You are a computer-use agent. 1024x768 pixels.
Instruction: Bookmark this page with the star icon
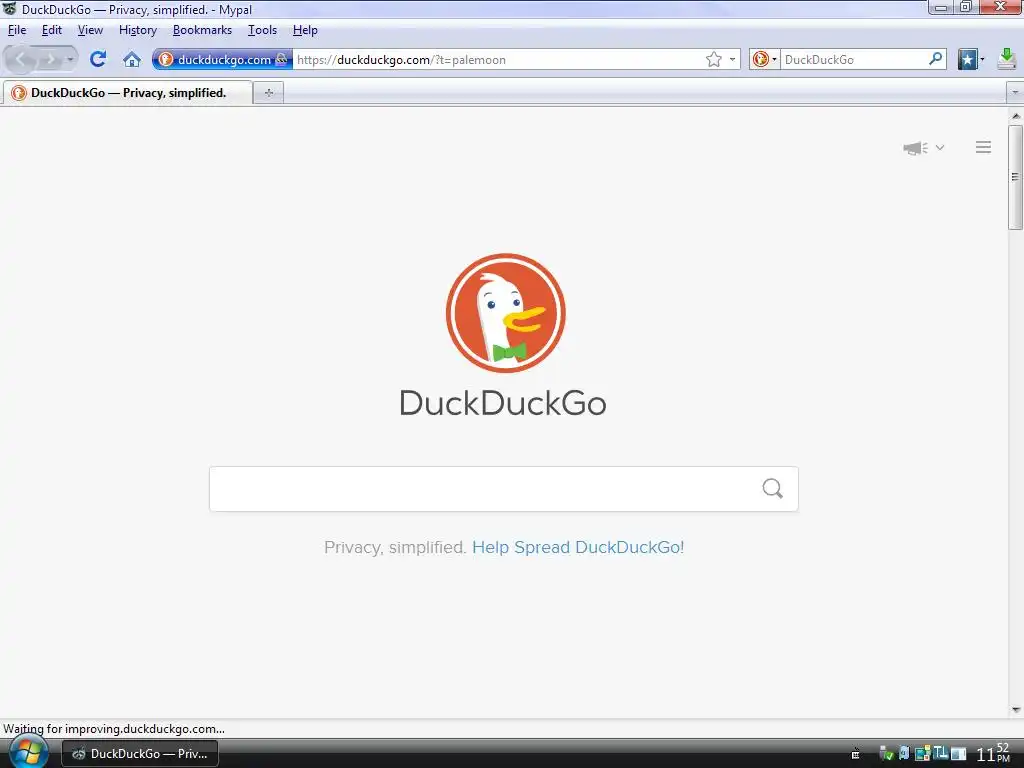click(714, 59)
